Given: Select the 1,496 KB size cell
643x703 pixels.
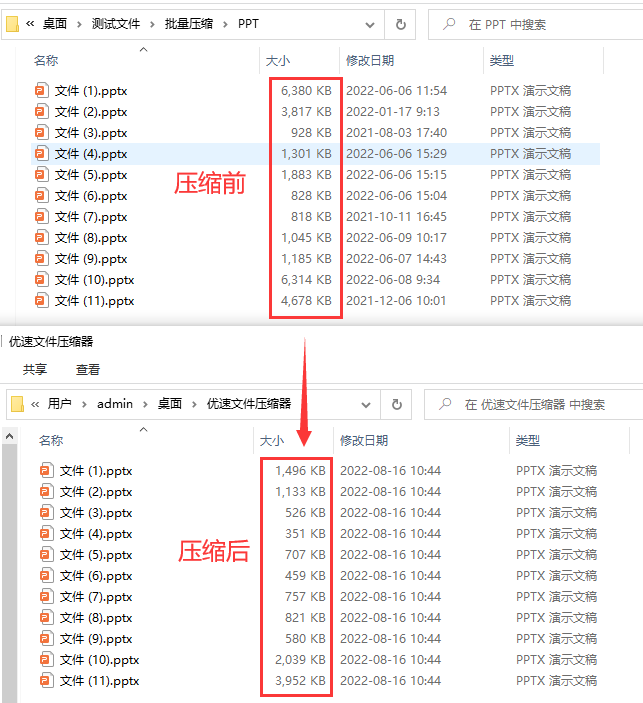Looking at the screenshot, I should tap(300, 471).
